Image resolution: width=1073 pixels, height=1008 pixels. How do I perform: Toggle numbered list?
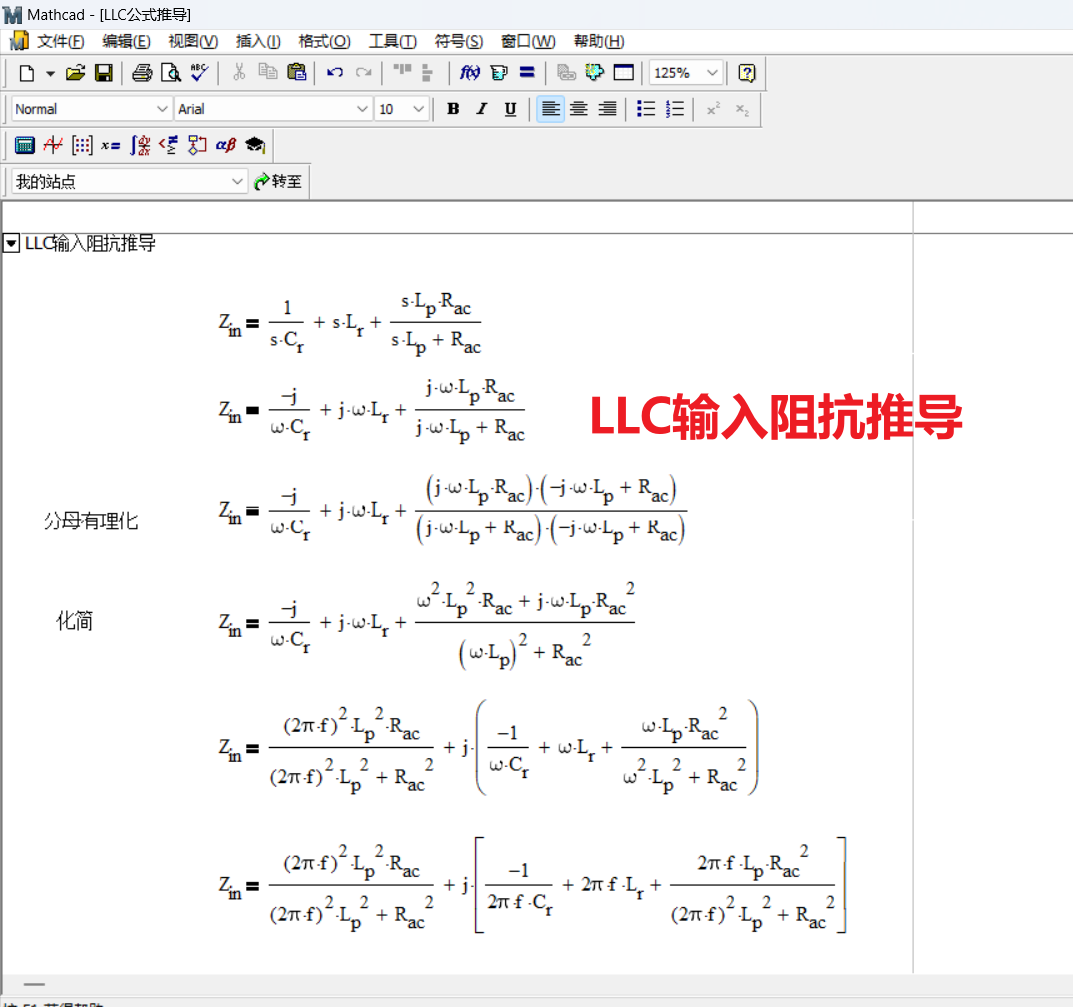[x=675, y=109]
